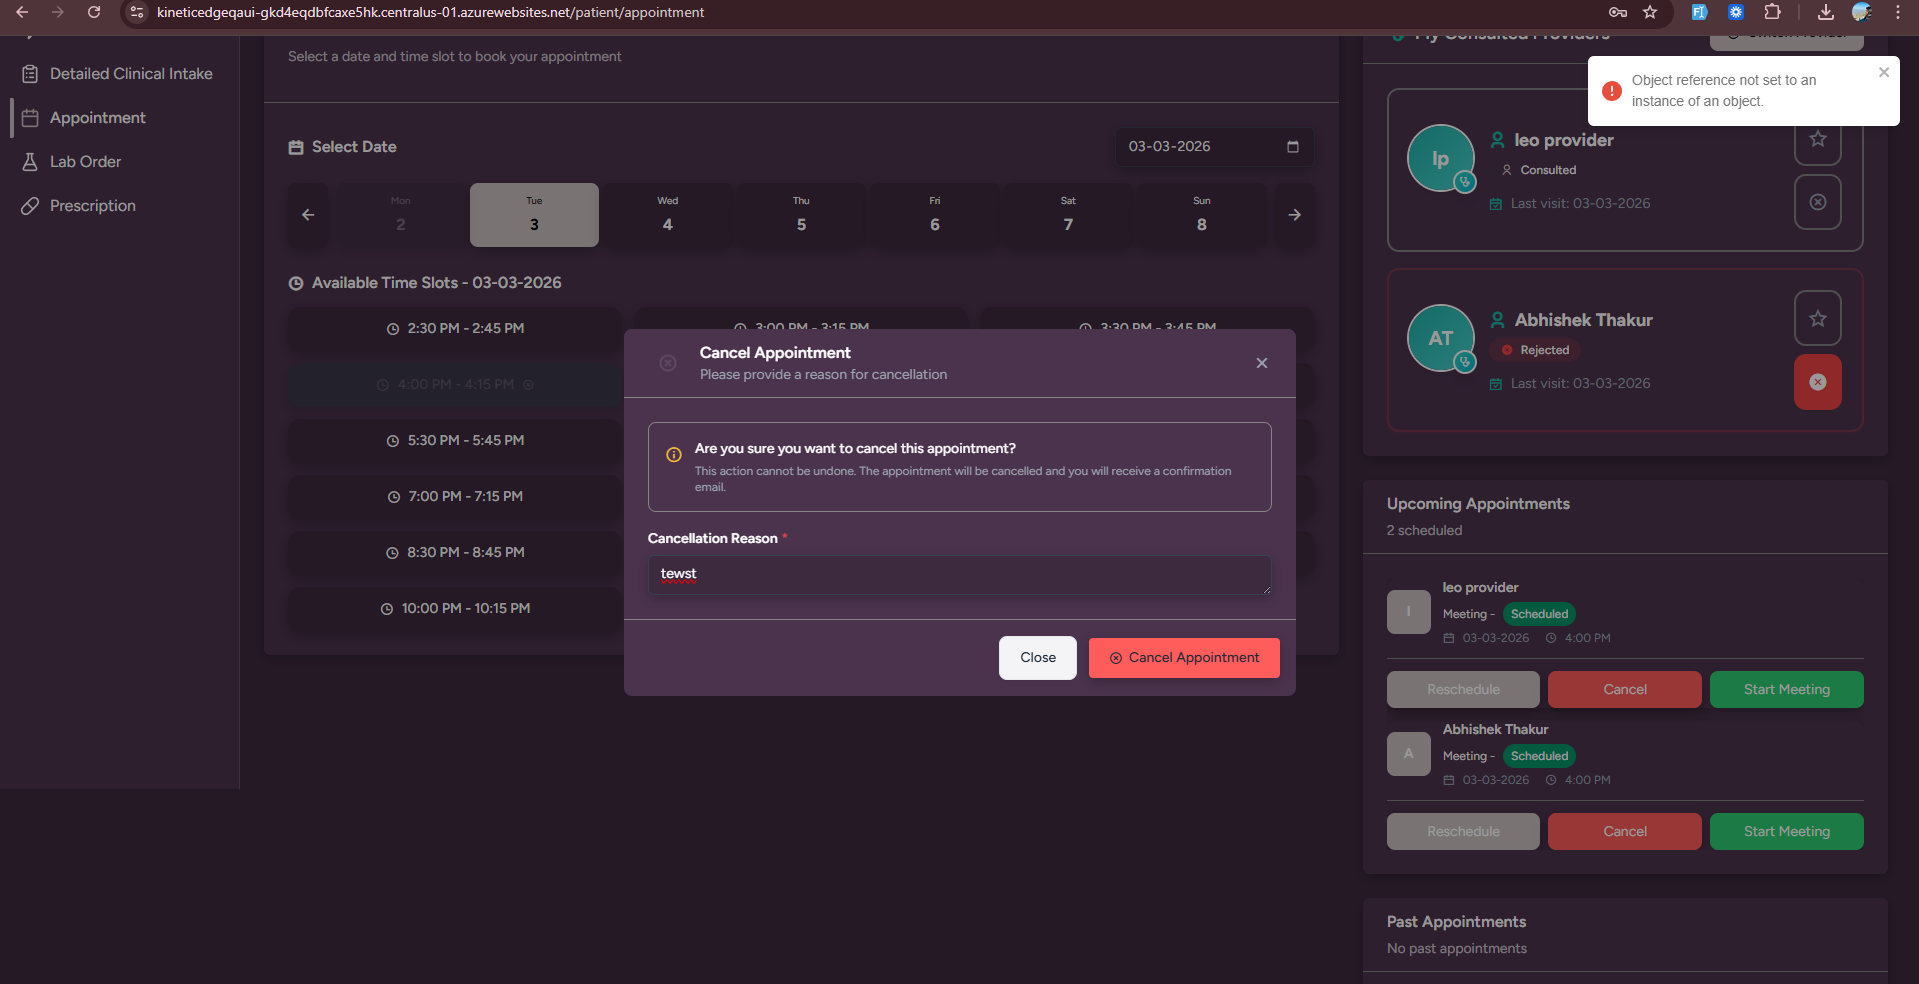This screenshot has width=1919, height=984.
Task: Open the date picker calendar icon
Action: [1292, 147]
